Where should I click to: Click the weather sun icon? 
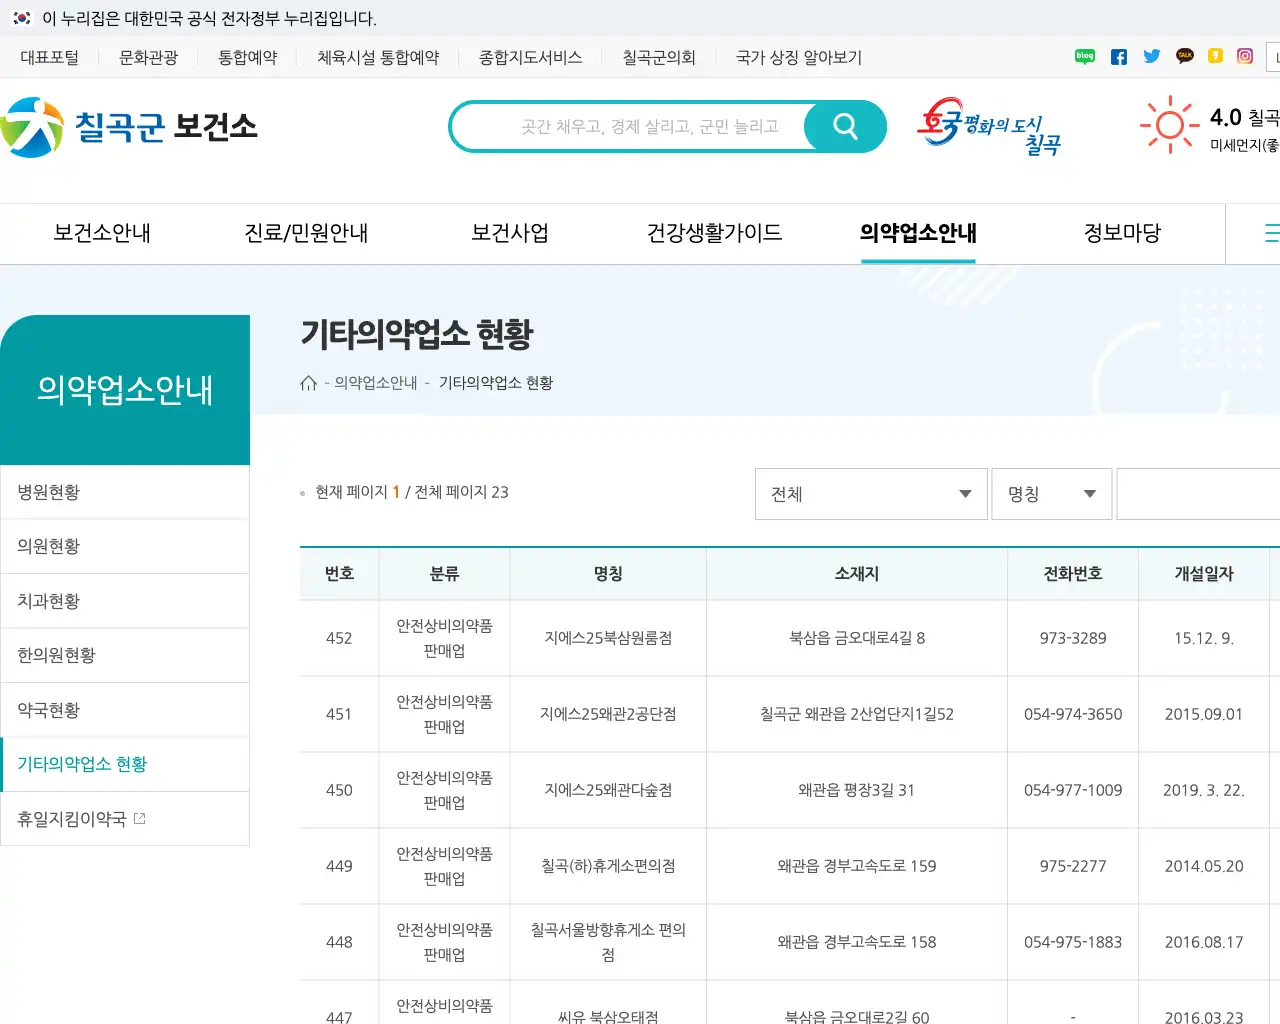1169,123
